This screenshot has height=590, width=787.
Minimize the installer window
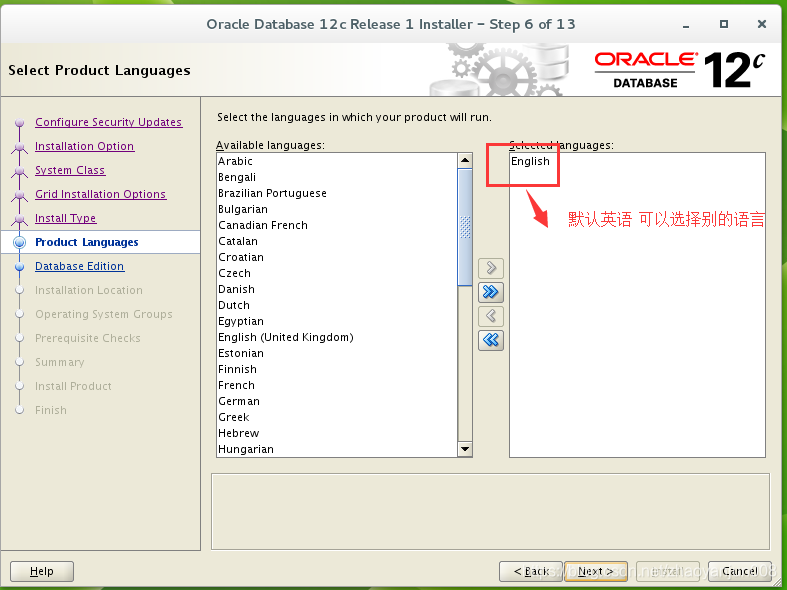(686, 25)
